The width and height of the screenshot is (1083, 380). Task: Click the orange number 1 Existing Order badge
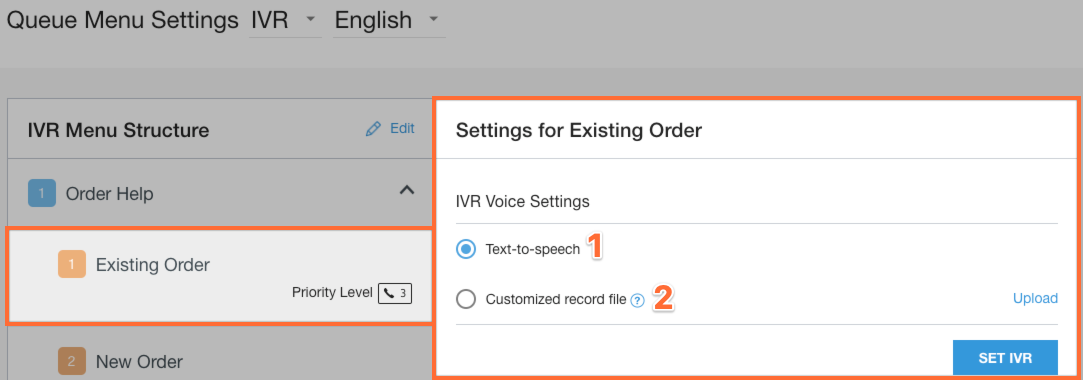72,264
